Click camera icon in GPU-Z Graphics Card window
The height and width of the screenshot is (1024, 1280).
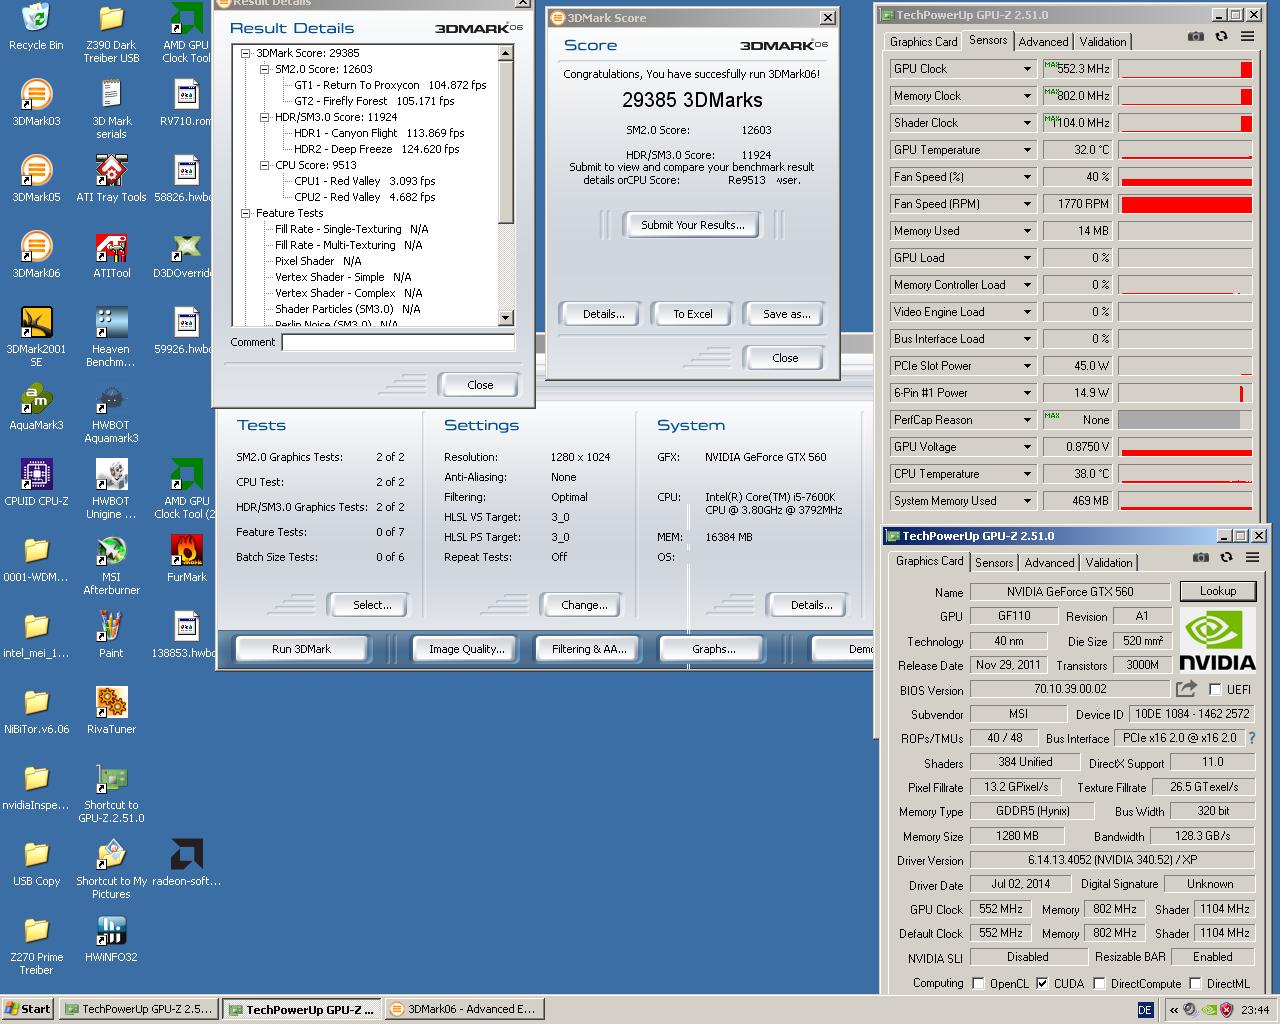[1201, 557]
